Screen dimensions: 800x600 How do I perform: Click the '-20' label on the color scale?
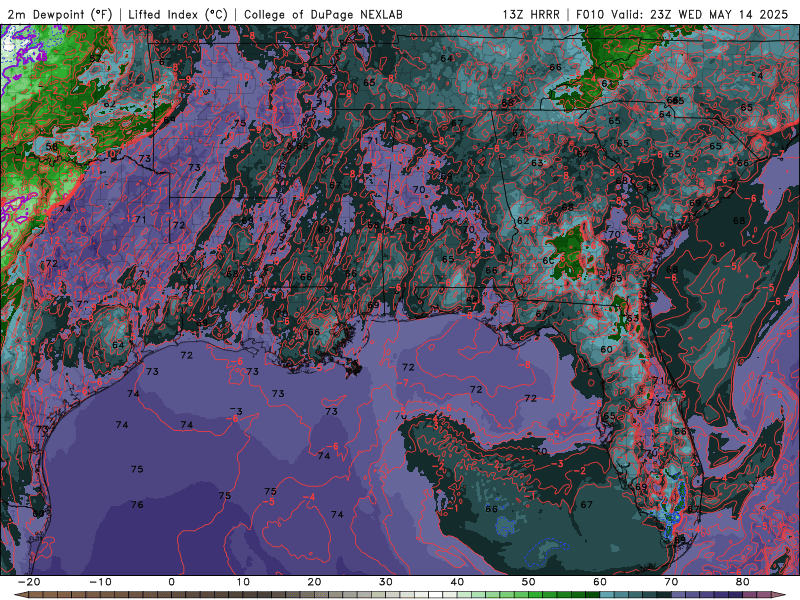click(x=29, y=582)
